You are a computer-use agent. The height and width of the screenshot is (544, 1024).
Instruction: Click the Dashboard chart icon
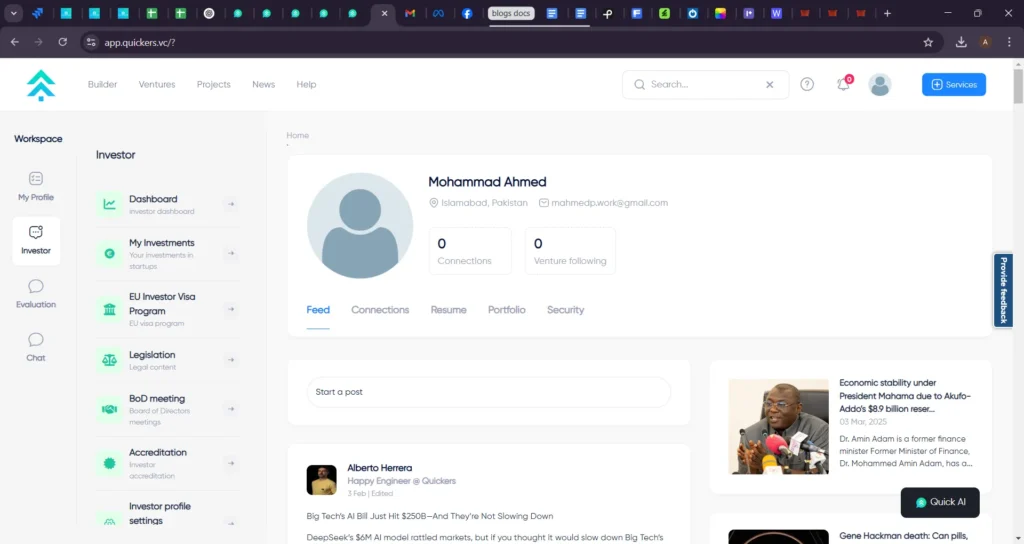tap(109, 205)
